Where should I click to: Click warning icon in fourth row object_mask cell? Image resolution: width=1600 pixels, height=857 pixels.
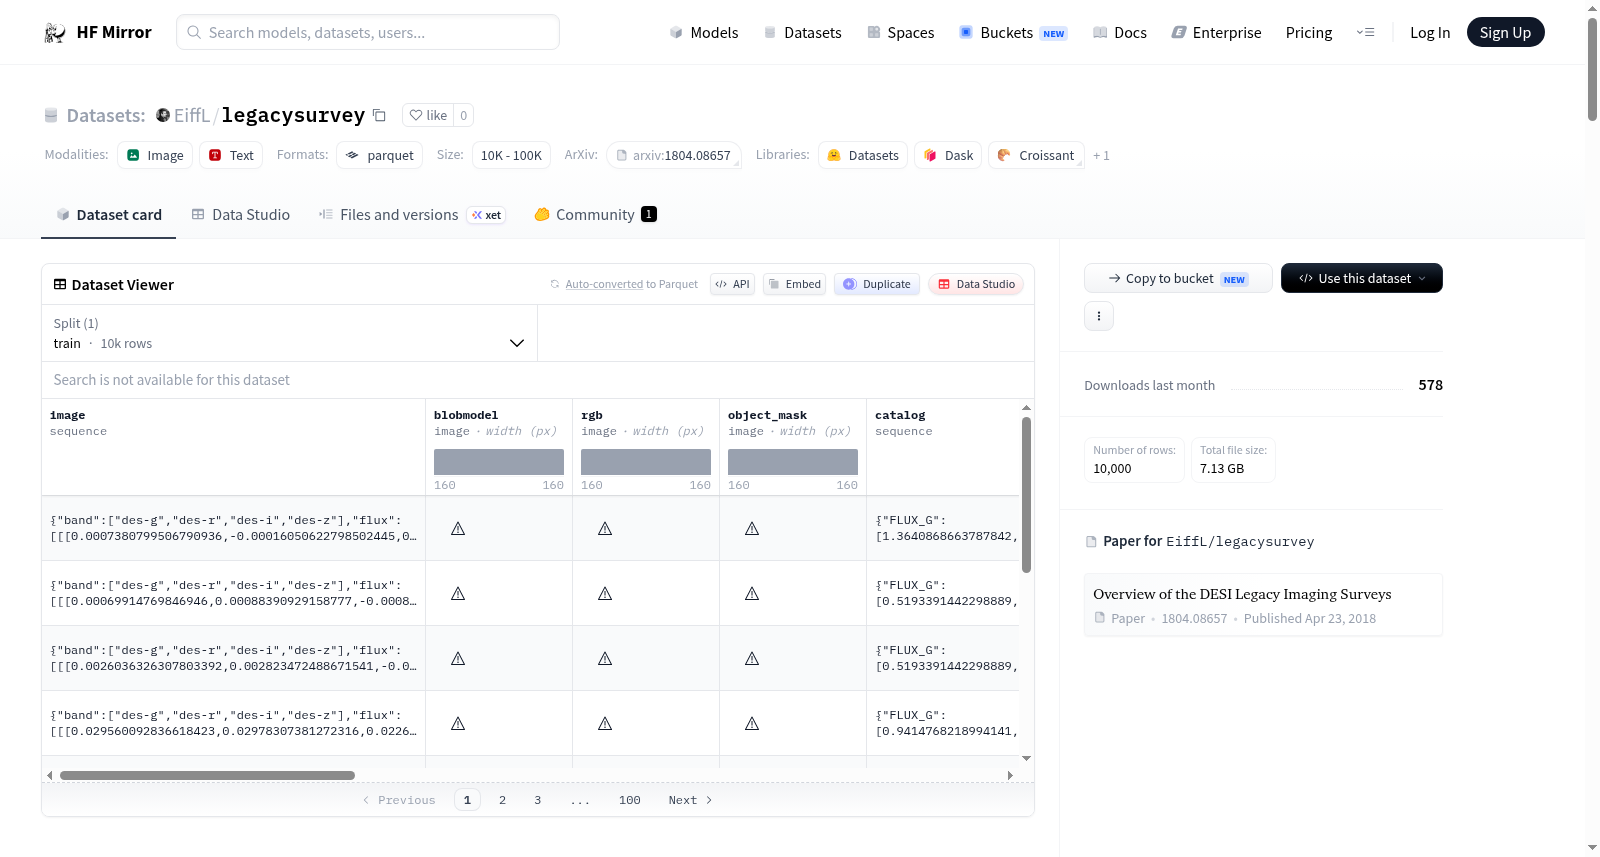(x=752, y=723)
